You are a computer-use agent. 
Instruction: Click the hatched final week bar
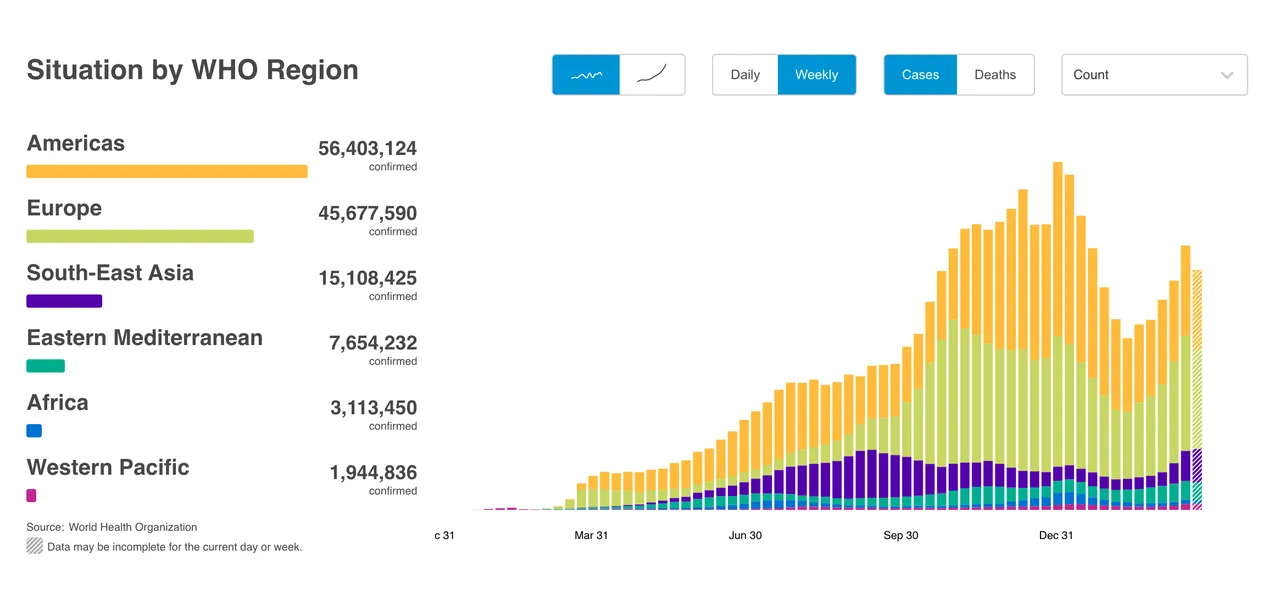[1197, 390]
